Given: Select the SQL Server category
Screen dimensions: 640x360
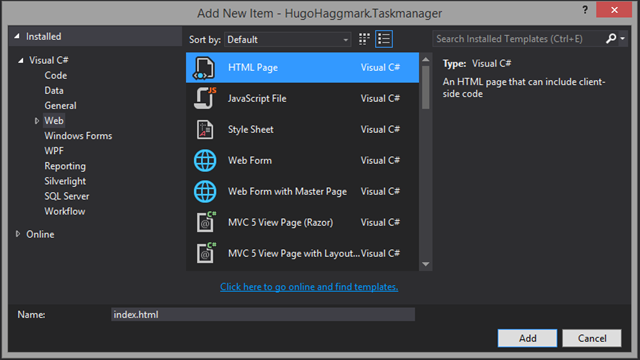Looking at the screenshot, I should (x=67, y=196).
